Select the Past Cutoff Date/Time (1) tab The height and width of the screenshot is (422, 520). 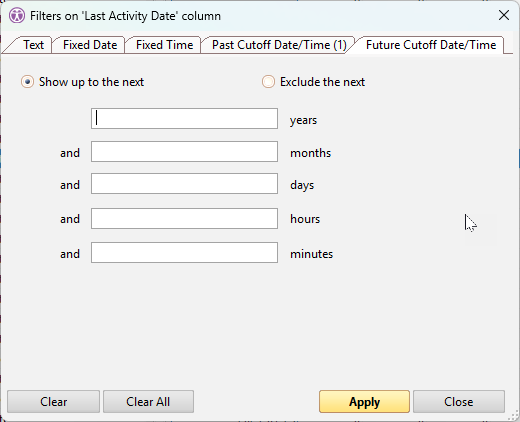tap(279, 45)
